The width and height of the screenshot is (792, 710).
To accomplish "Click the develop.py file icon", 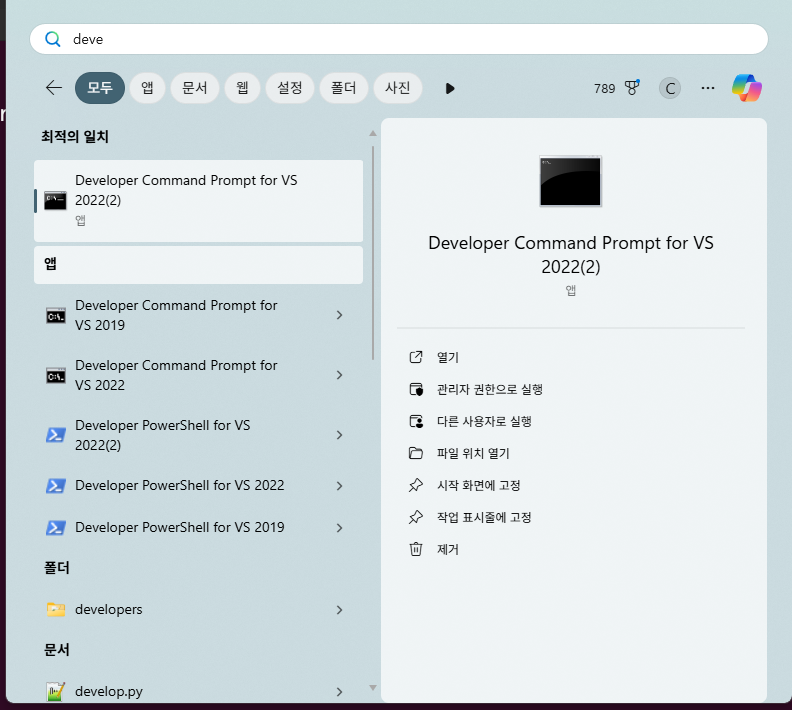I will coord(56,692).
